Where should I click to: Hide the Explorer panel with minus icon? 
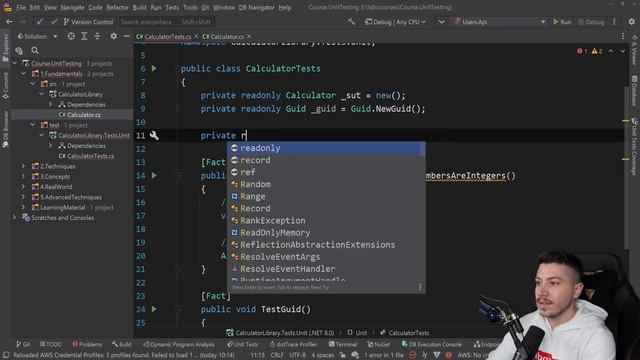(x=127, y=36)
